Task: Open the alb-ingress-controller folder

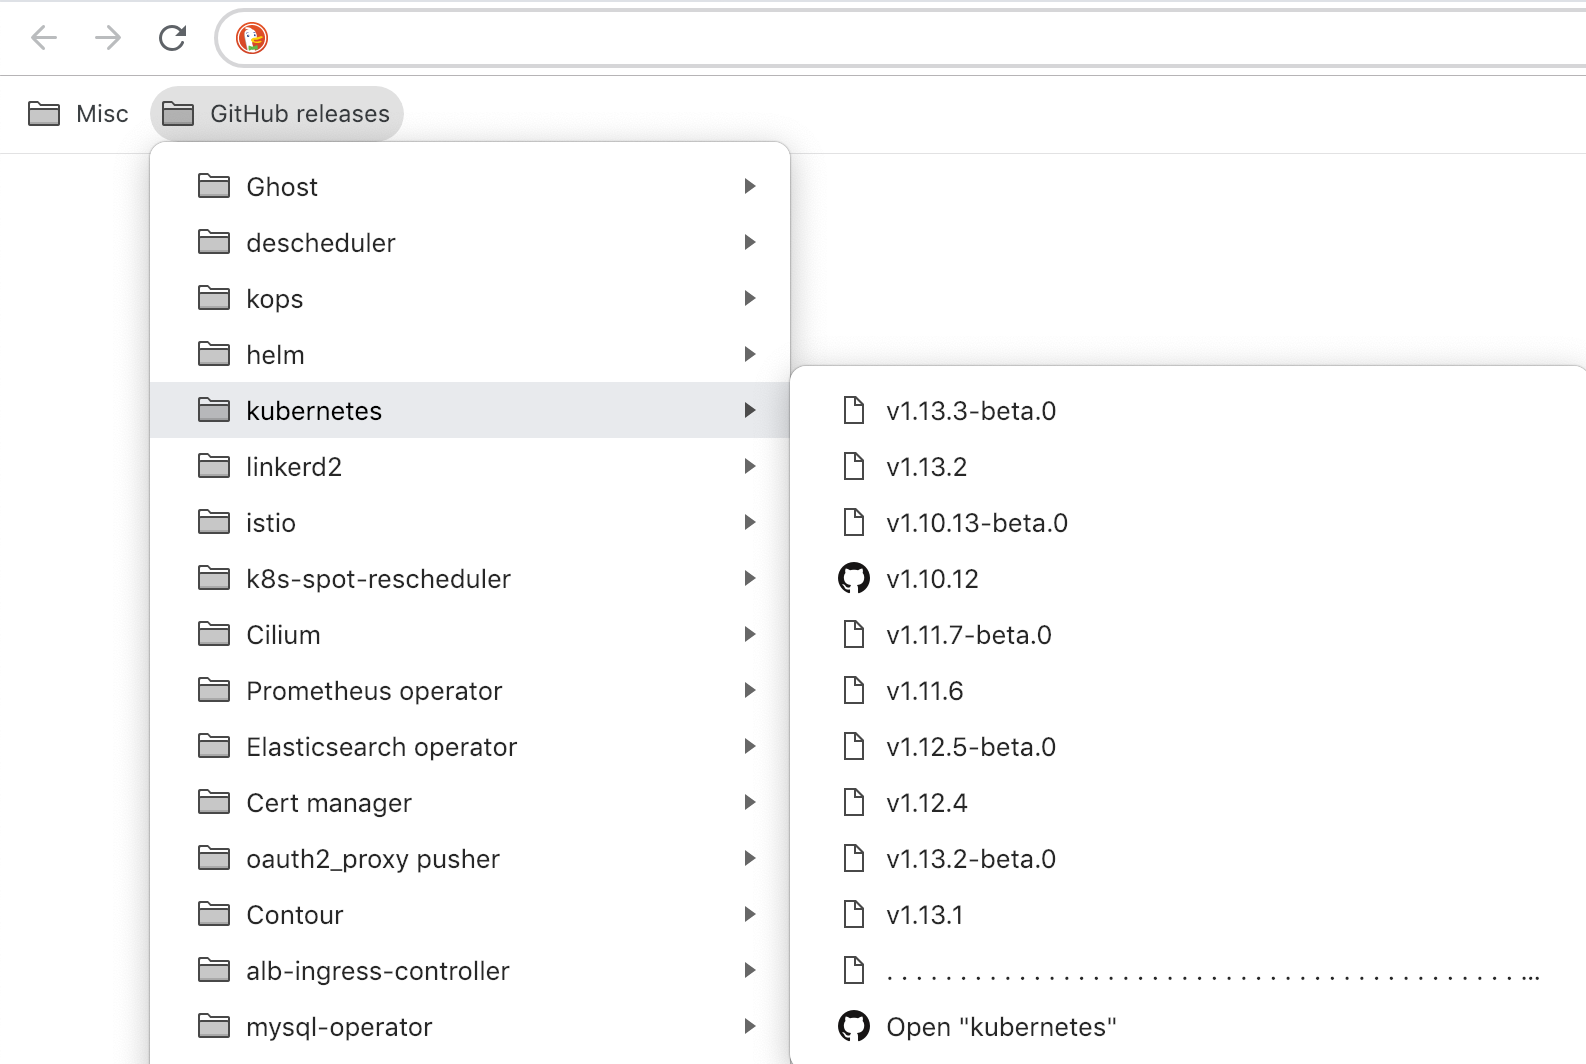Action: 470,970
